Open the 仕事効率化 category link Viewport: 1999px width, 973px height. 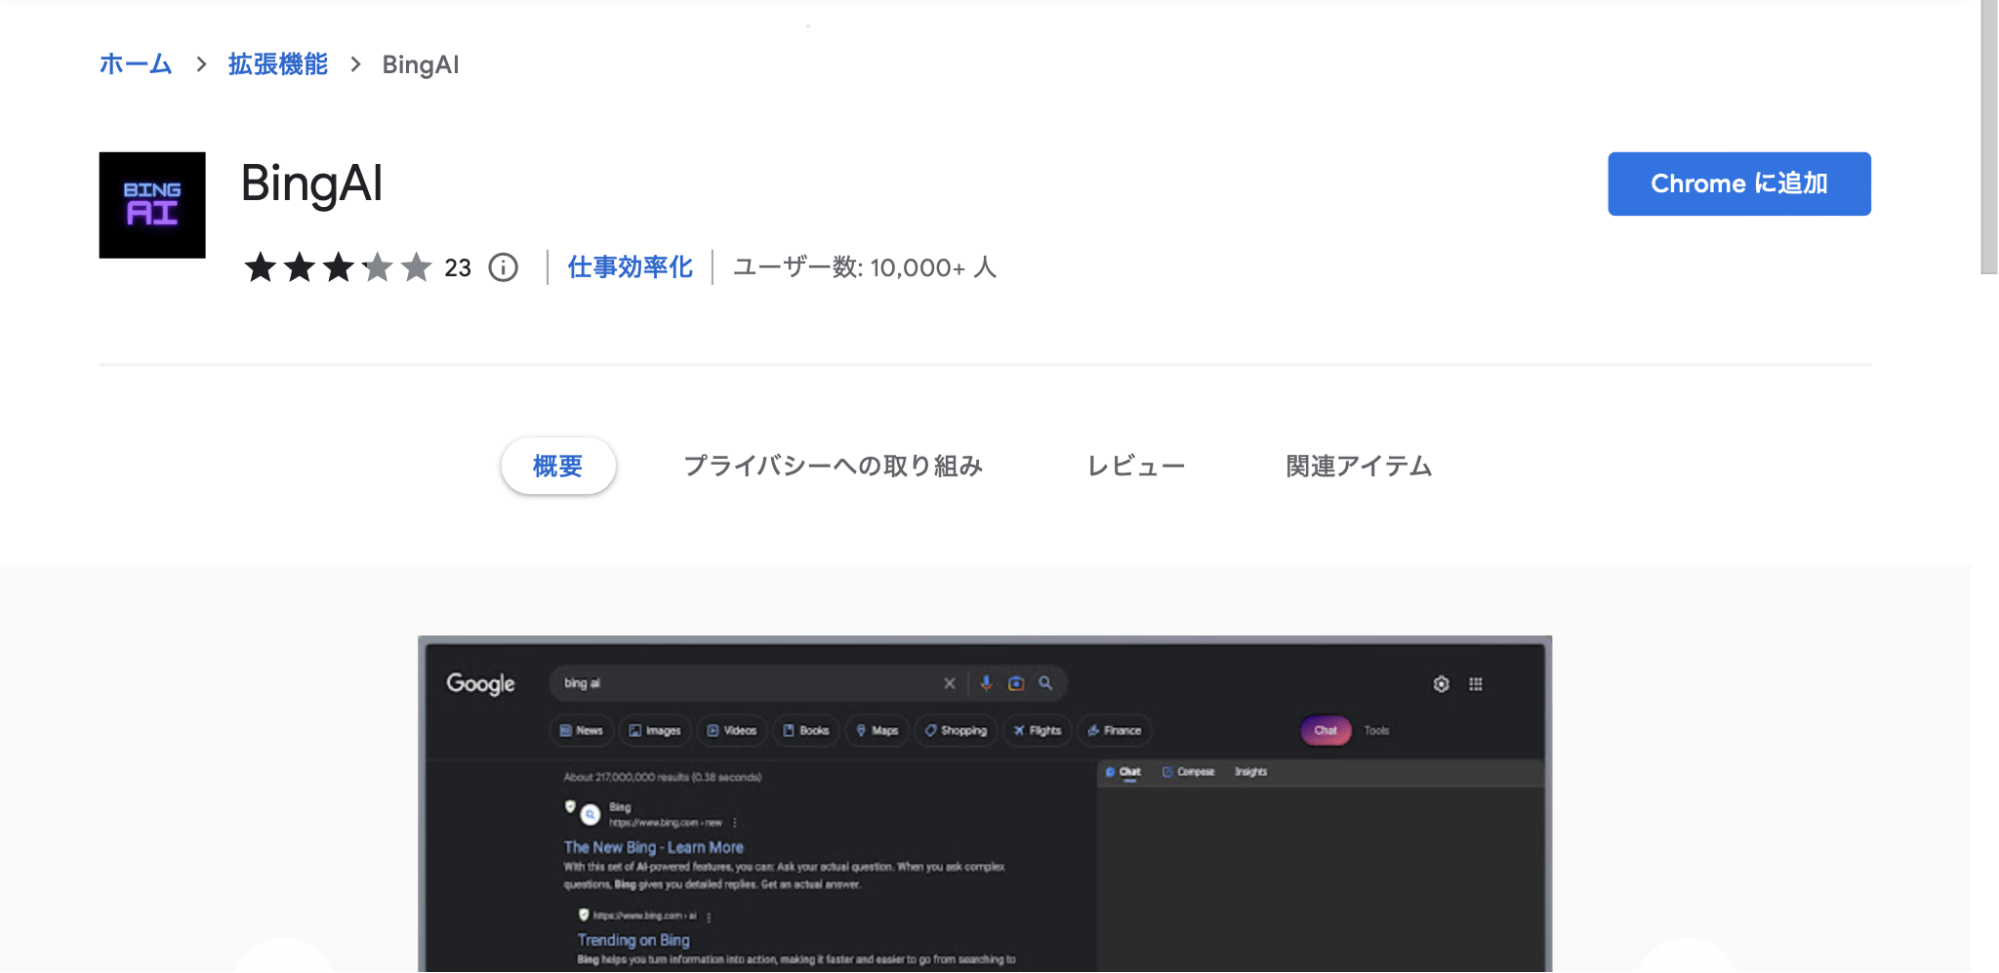630,268
